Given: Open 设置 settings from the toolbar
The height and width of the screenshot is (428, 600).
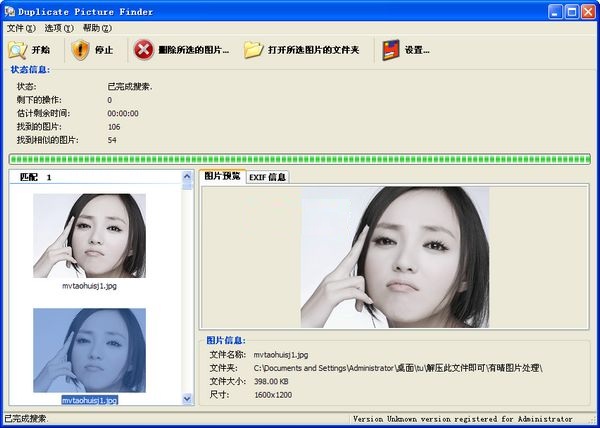Looking at the screenshot, I should (390, 49).
